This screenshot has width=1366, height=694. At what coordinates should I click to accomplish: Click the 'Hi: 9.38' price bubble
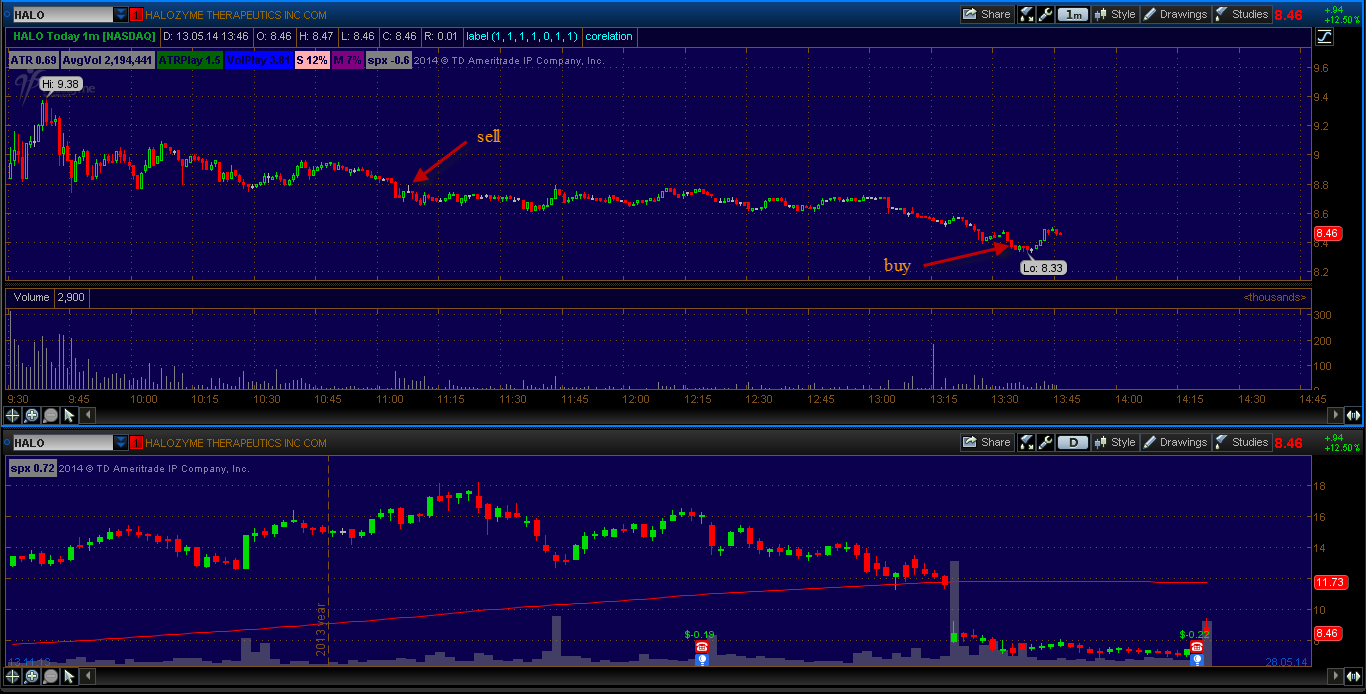pos(61,84)
